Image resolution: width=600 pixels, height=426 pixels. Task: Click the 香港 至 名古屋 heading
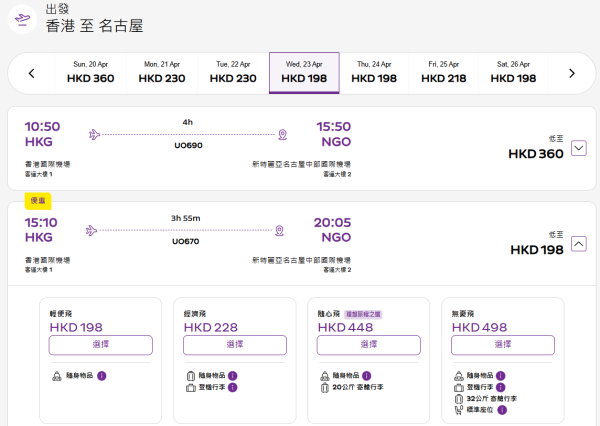click(95, 26)
